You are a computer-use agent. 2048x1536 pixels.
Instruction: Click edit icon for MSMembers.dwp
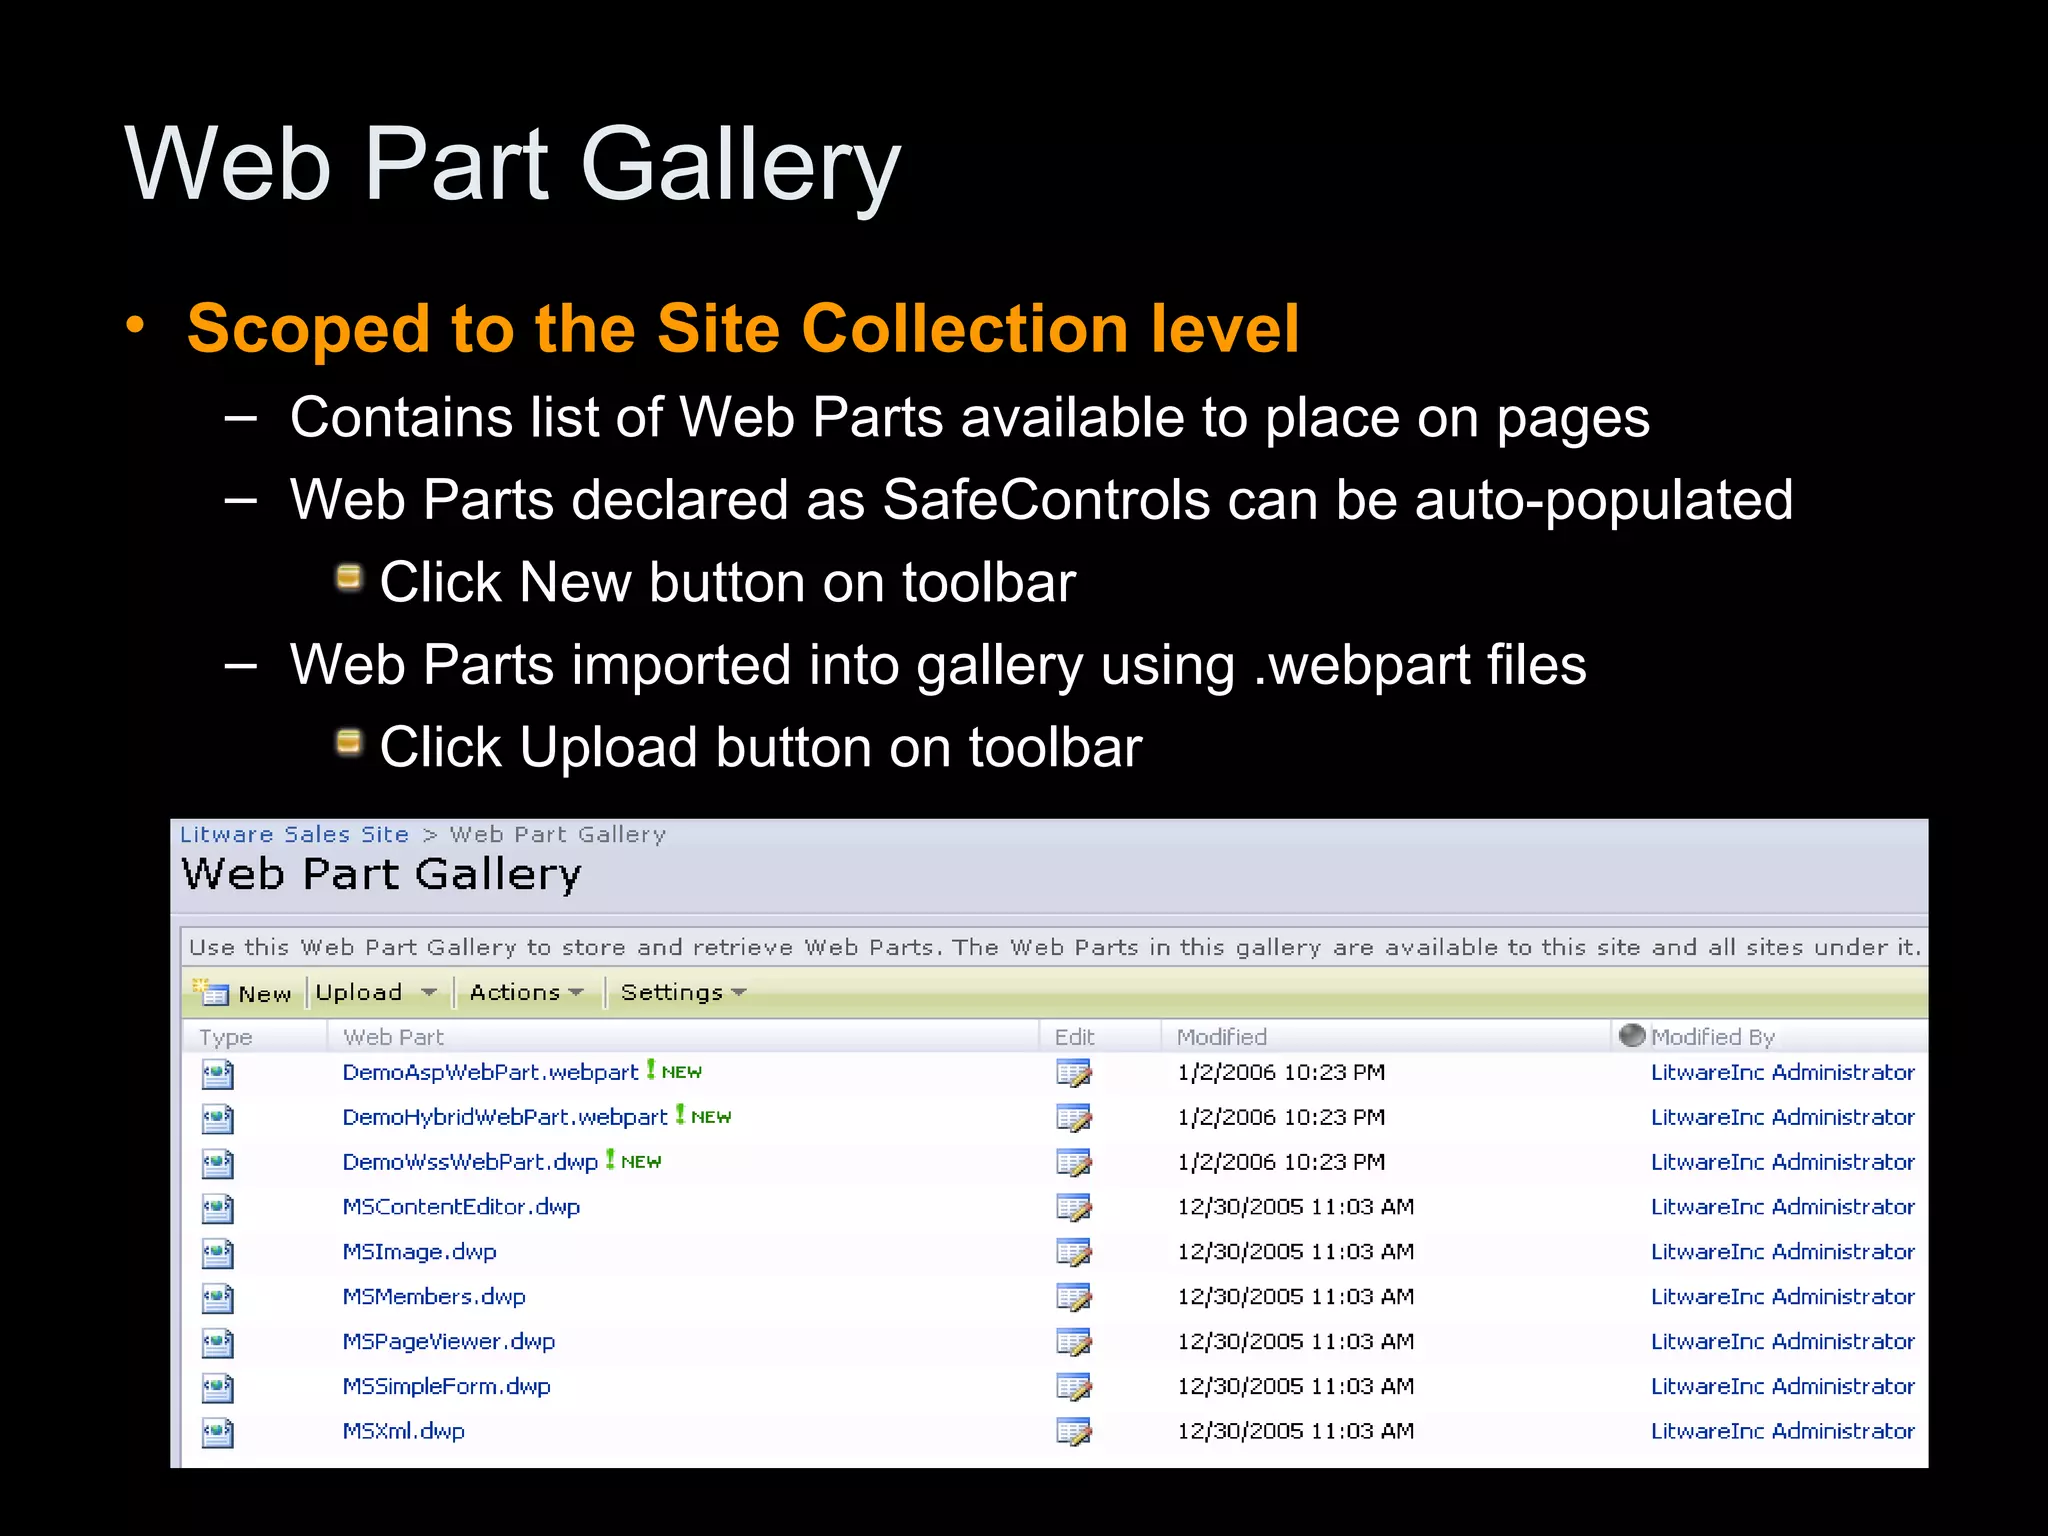pyautogui.click(x=1074, y=1298)
